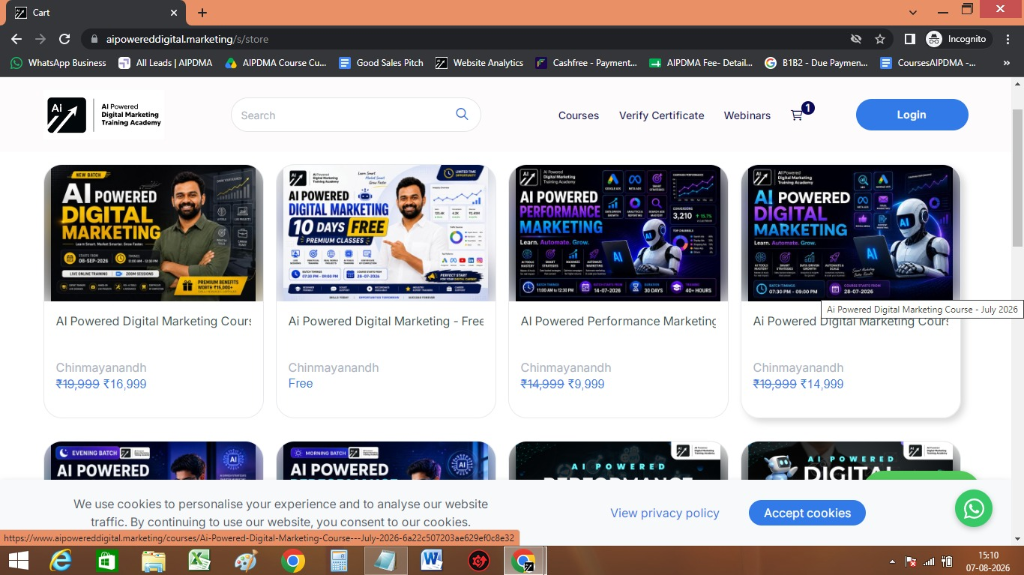The image size is (1024, 575).
Task: Click title 'Ai Powered Digital Marketing - Free'
Action: [386, 321]
